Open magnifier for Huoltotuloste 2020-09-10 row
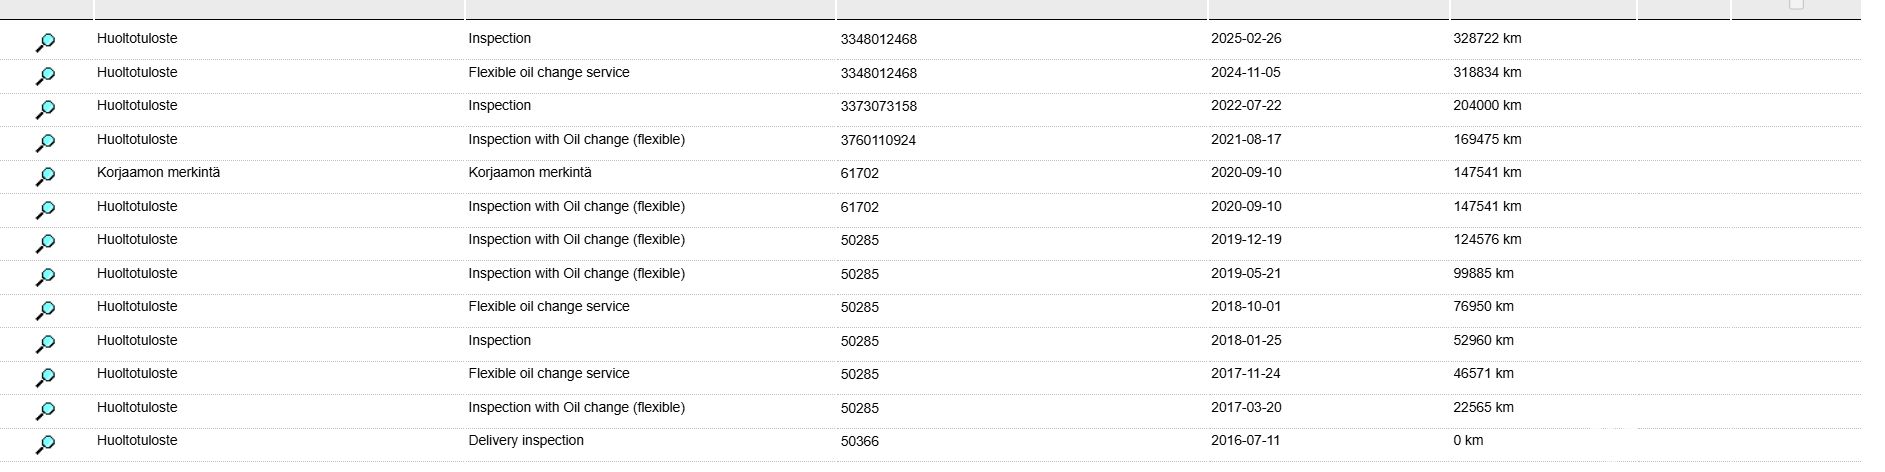This screenshot has height=472, width=1885. (x=45, y=210)
